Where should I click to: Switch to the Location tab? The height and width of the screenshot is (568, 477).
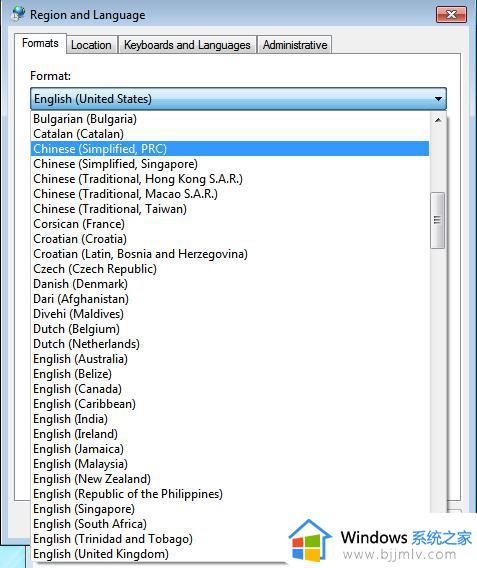pyautogui.click(x=91, y=45)
